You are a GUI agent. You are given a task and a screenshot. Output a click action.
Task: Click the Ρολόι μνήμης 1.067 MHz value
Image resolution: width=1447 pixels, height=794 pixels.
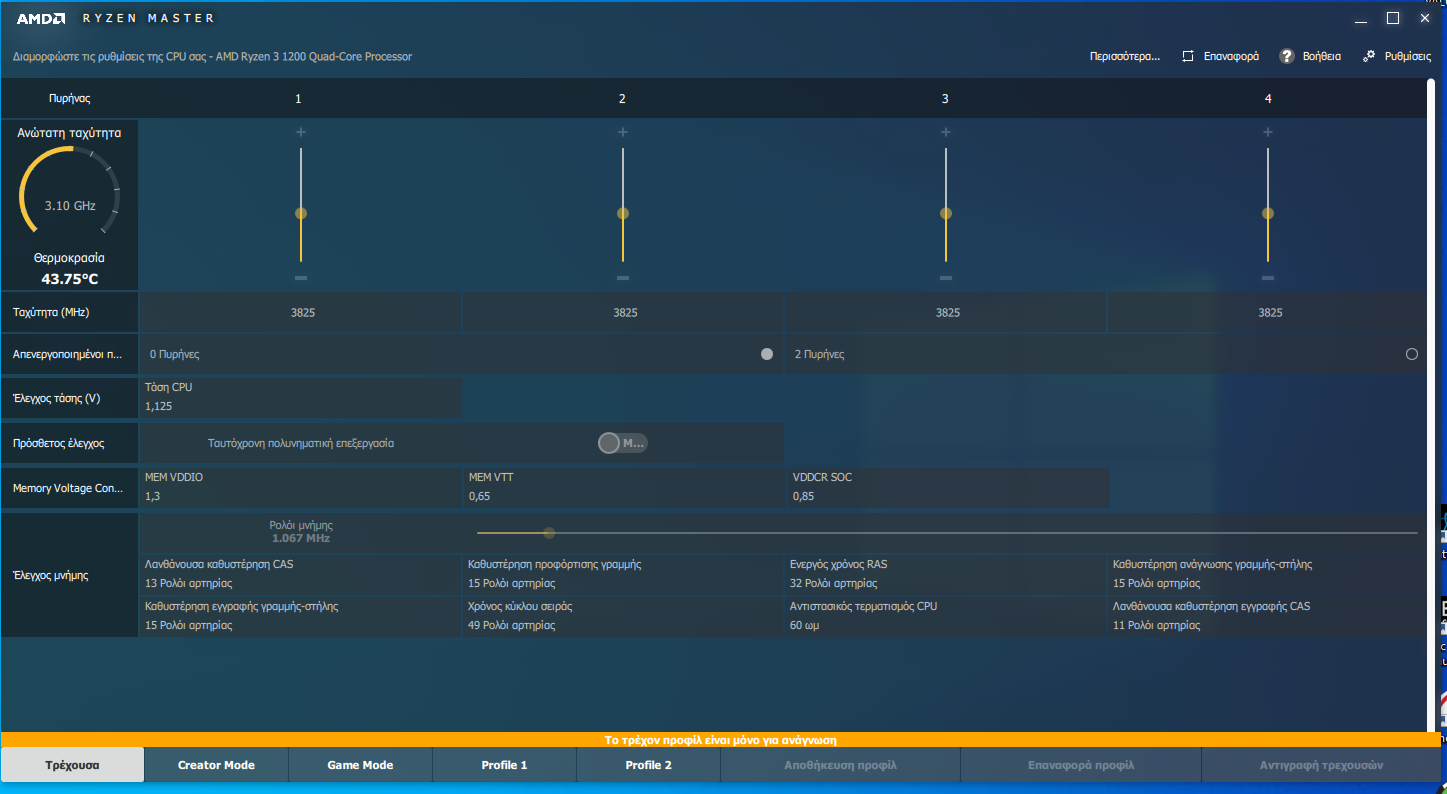point(301,538)
